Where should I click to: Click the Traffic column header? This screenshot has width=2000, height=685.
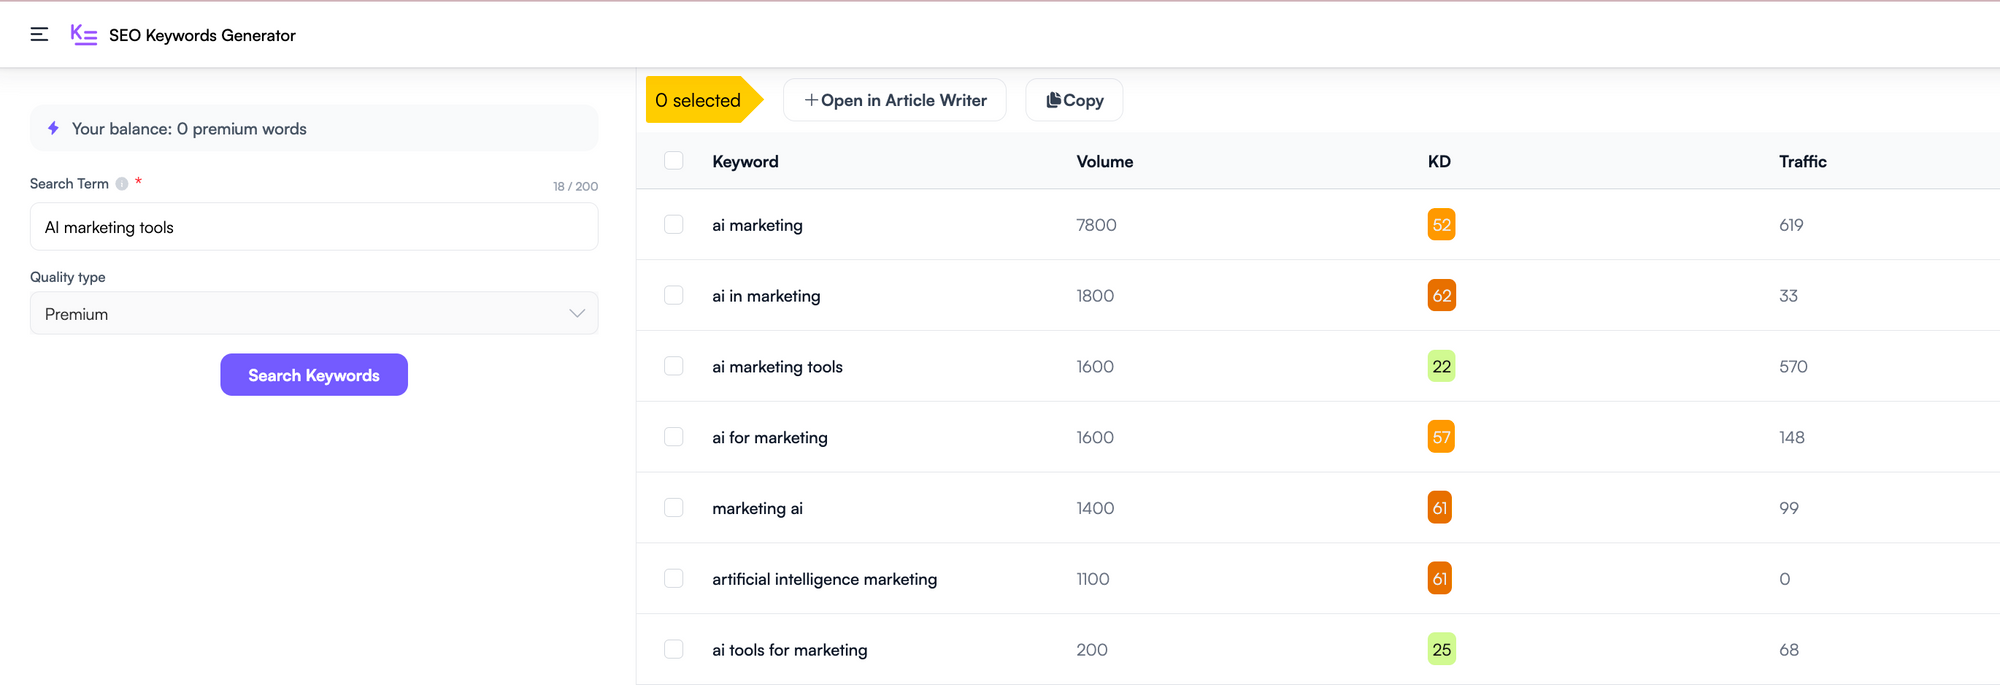point(1802,162)
